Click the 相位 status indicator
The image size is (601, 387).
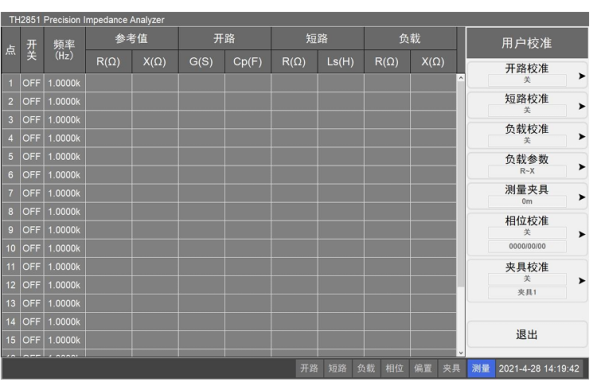pyautogui.click(x=394, y=368)
